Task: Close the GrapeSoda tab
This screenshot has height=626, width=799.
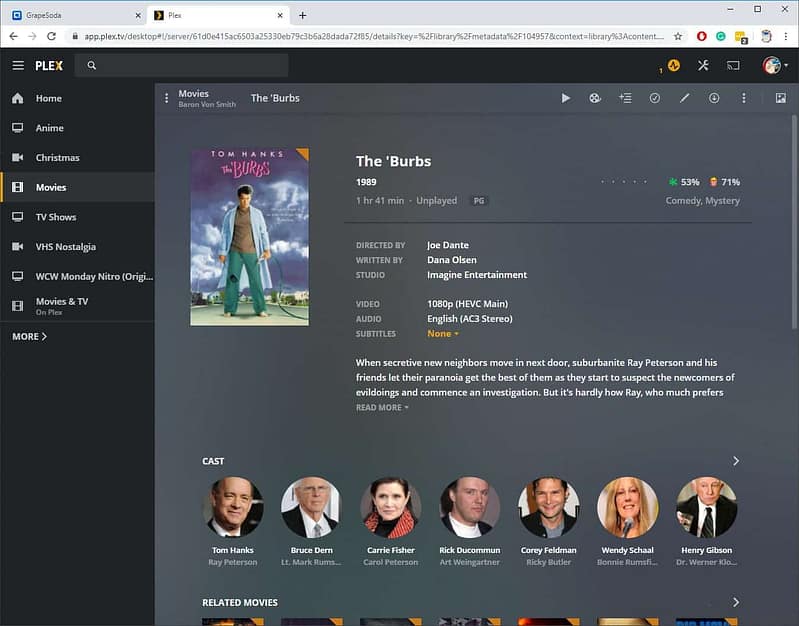Action: click(x=138, y=15)
